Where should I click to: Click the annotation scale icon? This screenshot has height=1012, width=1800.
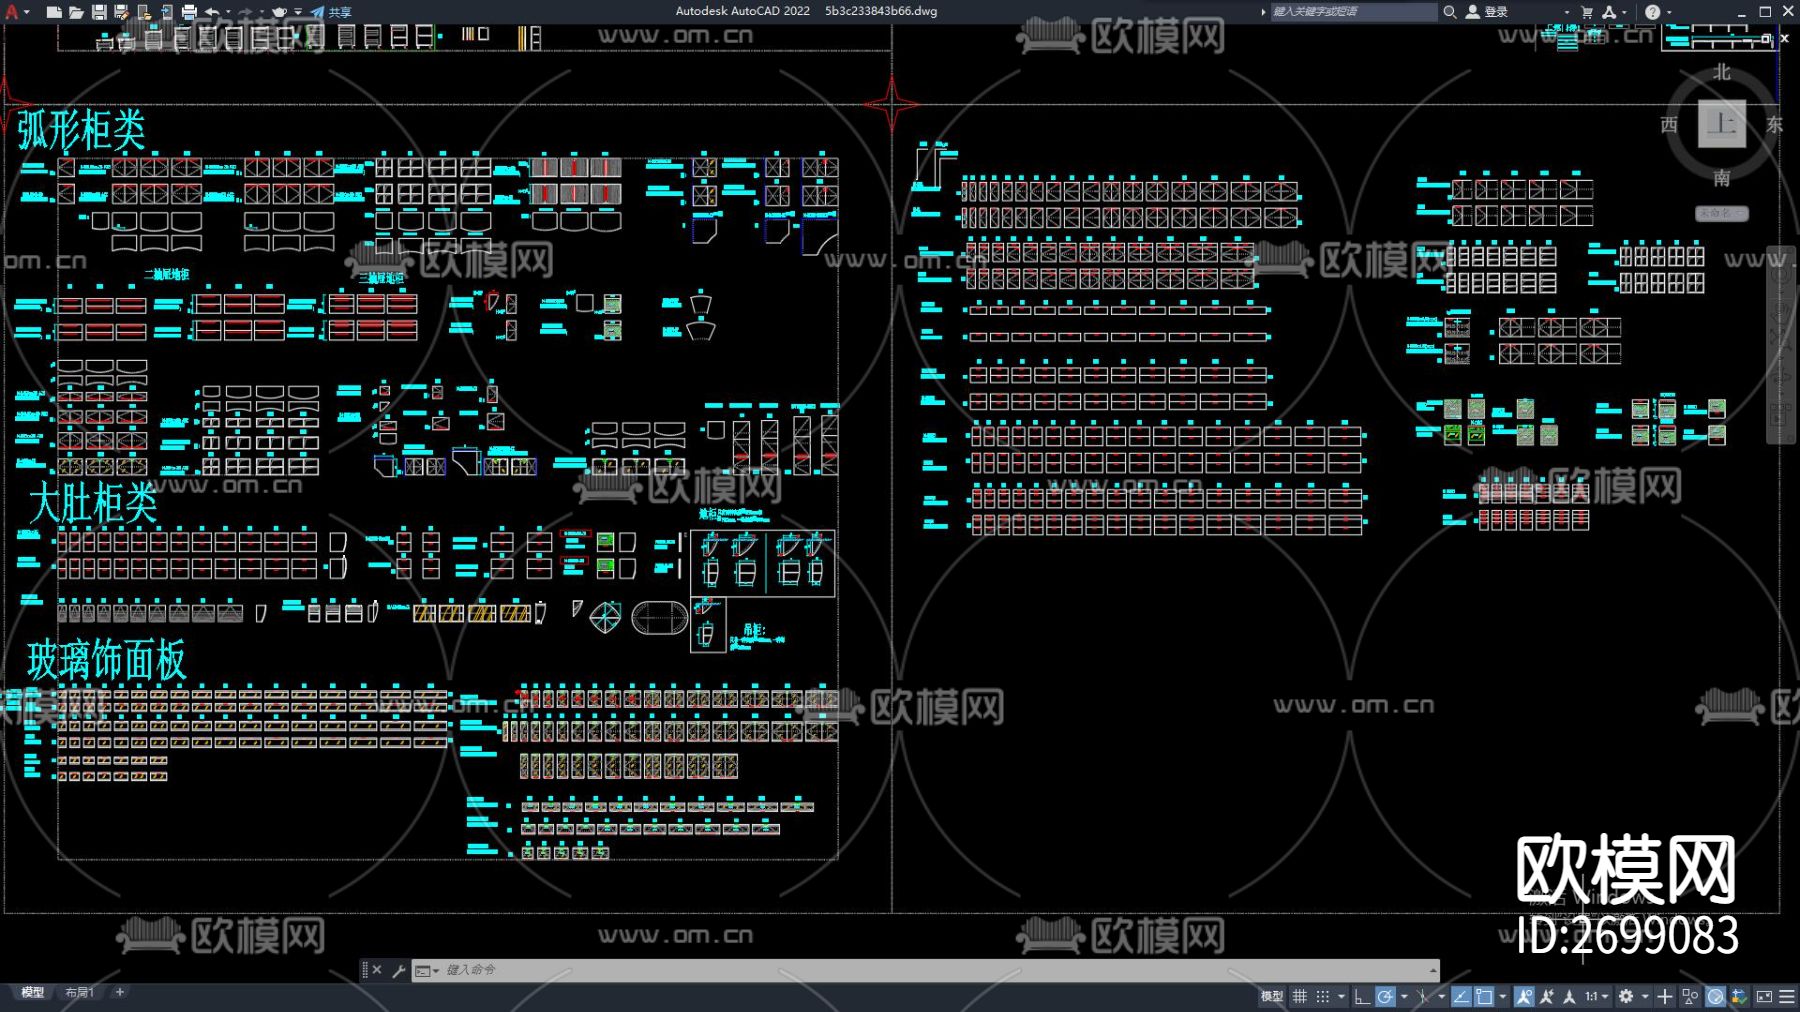[x=1570, y=996]
